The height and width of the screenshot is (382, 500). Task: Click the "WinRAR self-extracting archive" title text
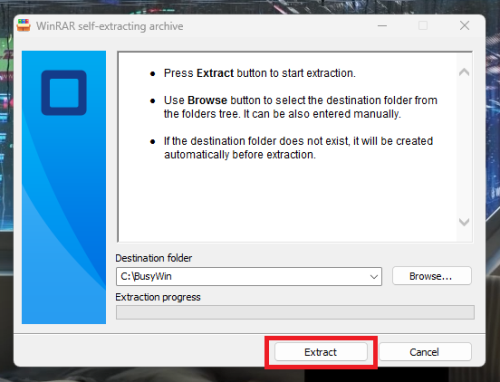110,26
